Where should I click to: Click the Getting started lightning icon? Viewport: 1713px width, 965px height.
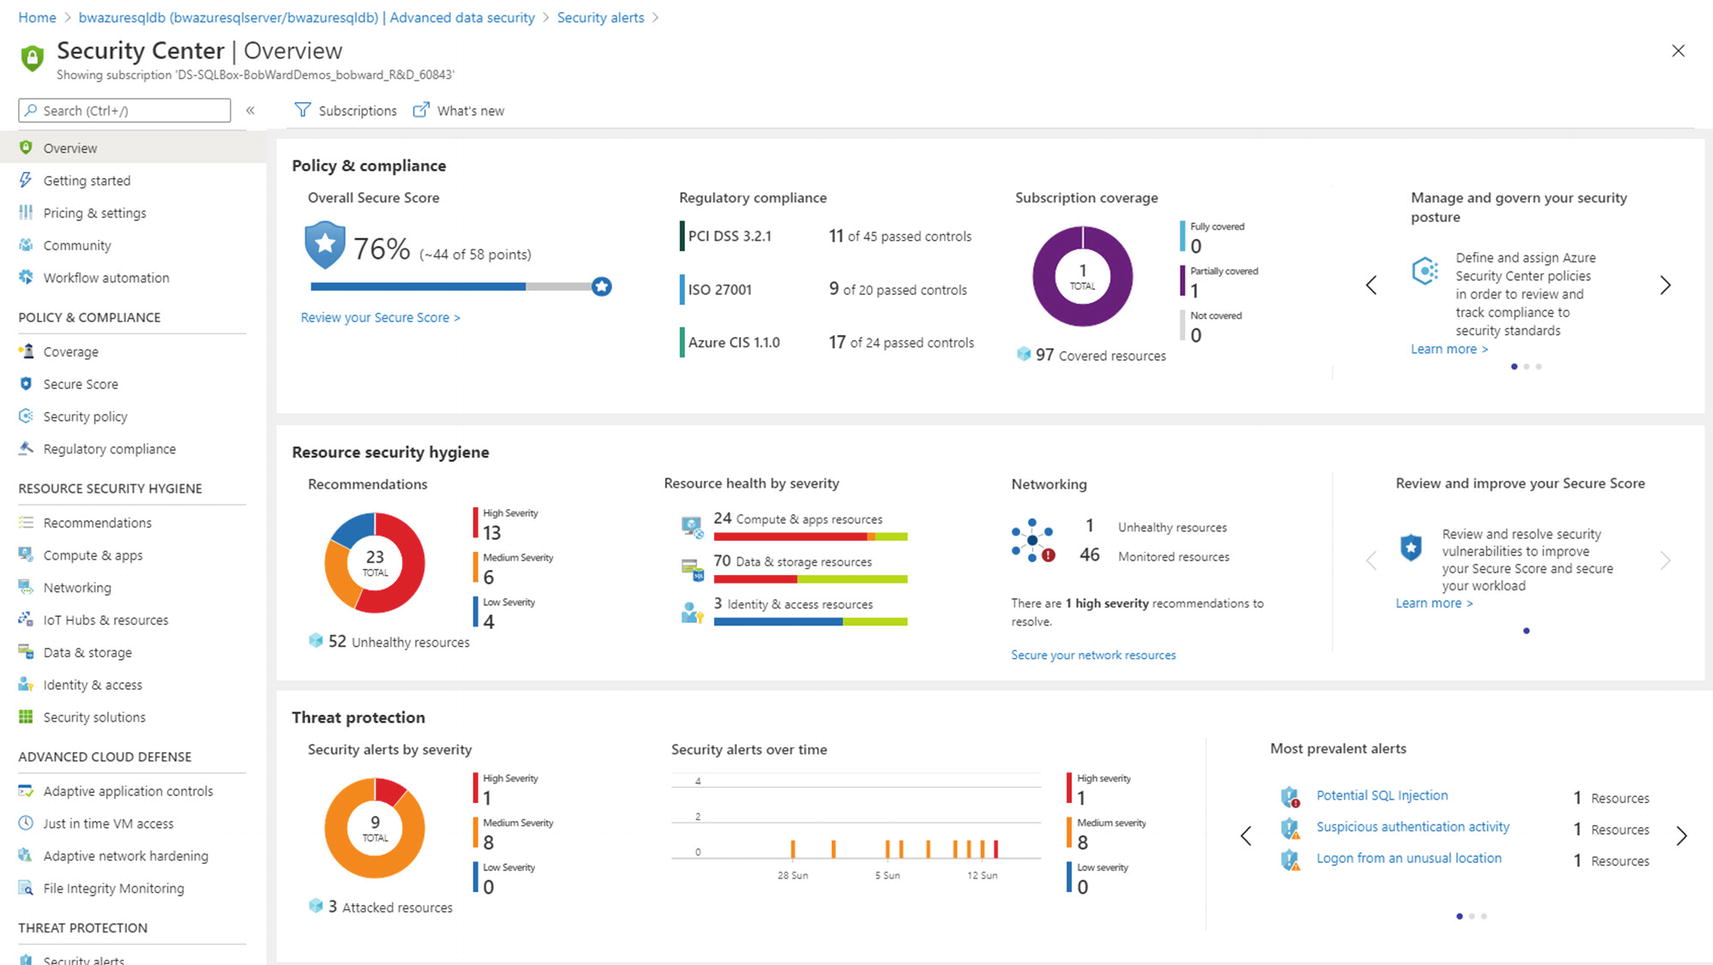click(26, 180)
